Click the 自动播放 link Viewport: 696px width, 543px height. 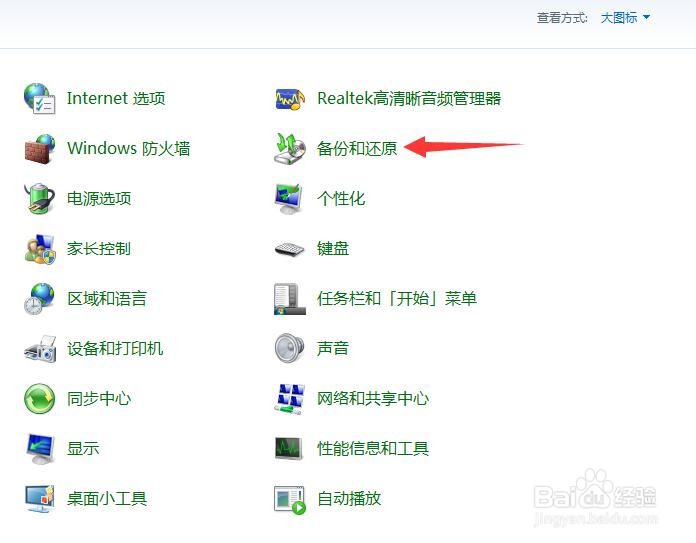click(349, 499)
